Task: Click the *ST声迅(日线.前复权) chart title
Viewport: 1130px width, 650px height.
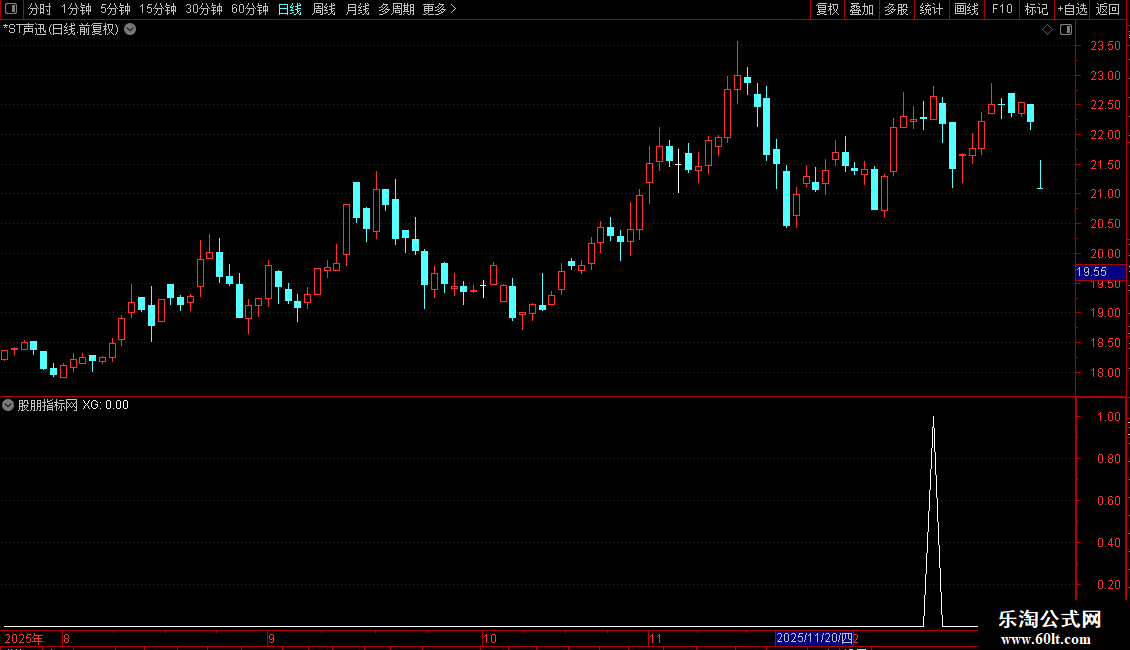Action: pos(61,30)
